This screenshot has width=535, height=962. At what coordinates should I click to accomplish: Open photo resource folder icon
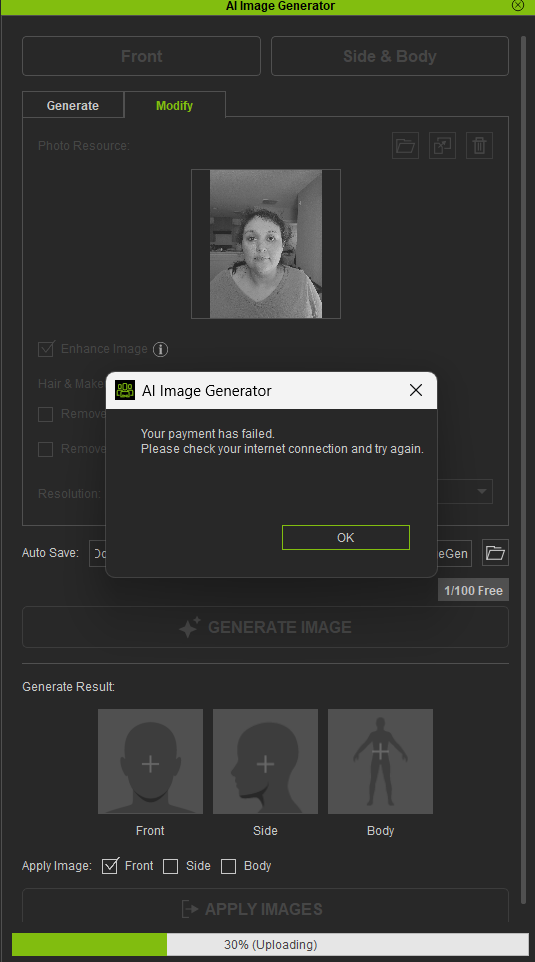point(405,146)
